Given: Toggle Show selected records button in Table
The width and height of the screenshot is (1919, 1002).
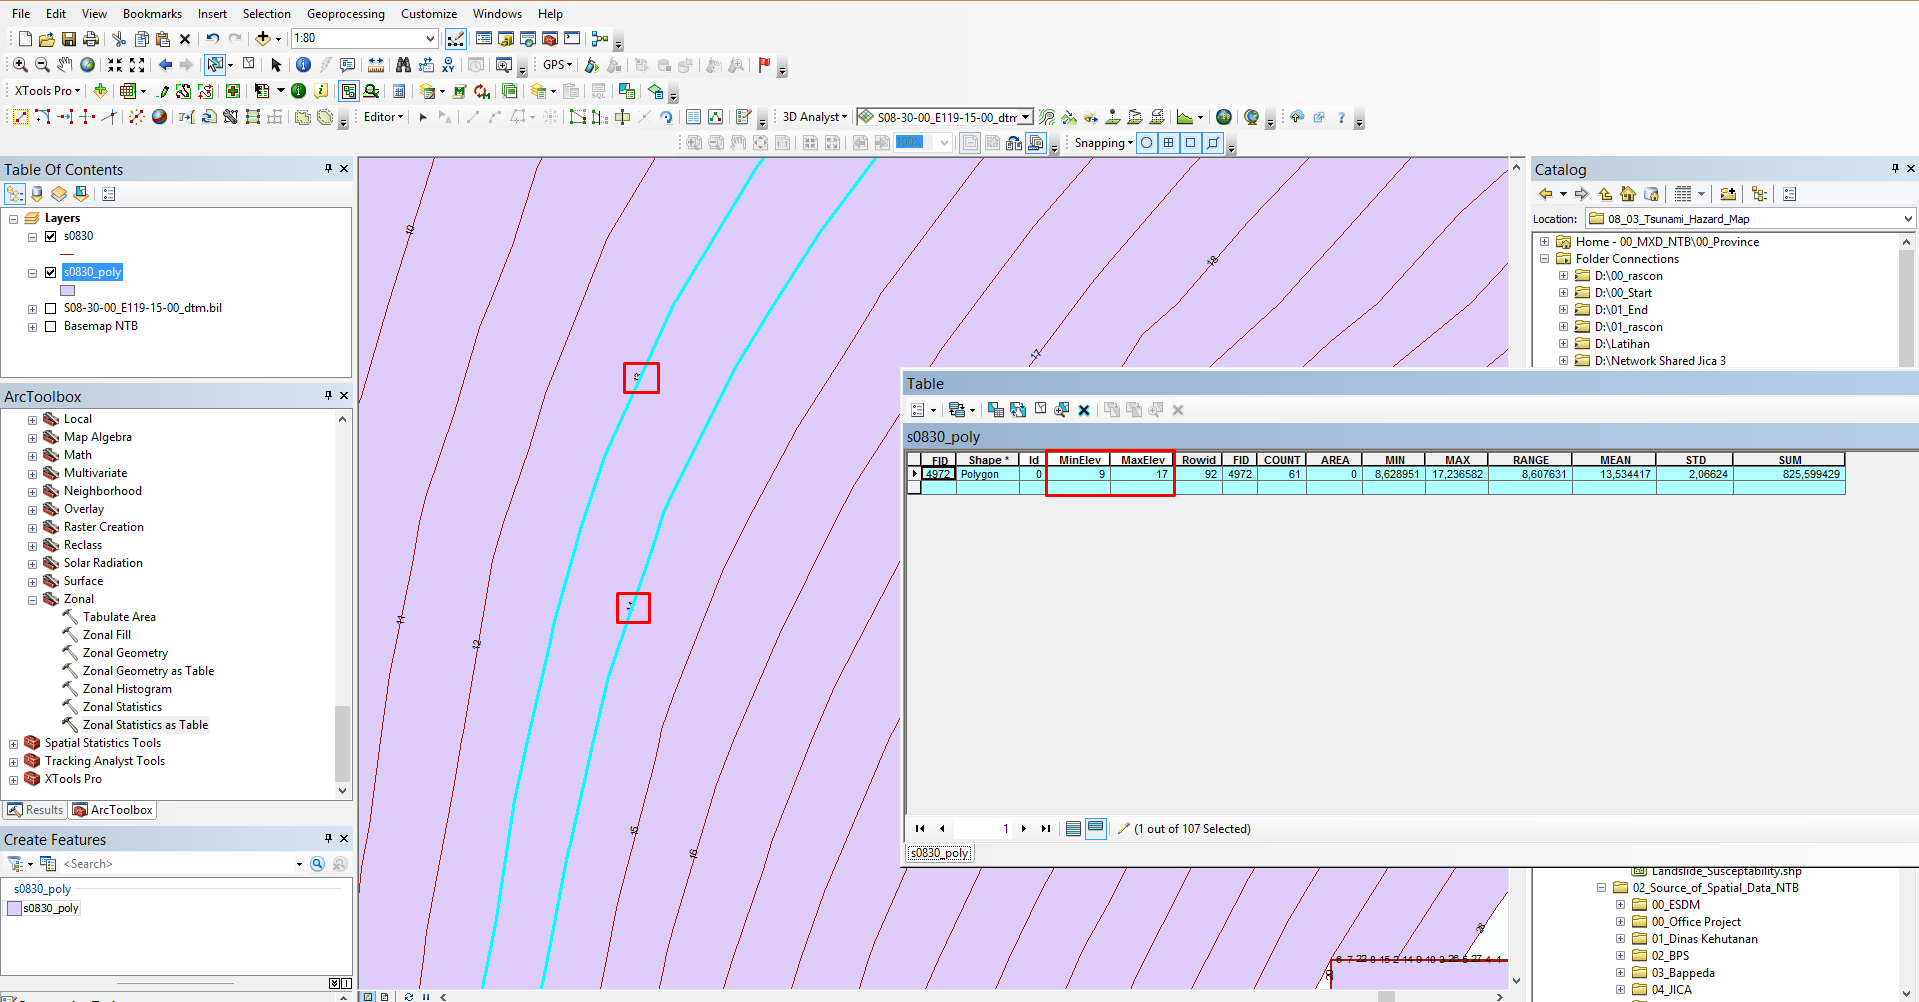Looking at the screenshot, I should (1096, 828).
